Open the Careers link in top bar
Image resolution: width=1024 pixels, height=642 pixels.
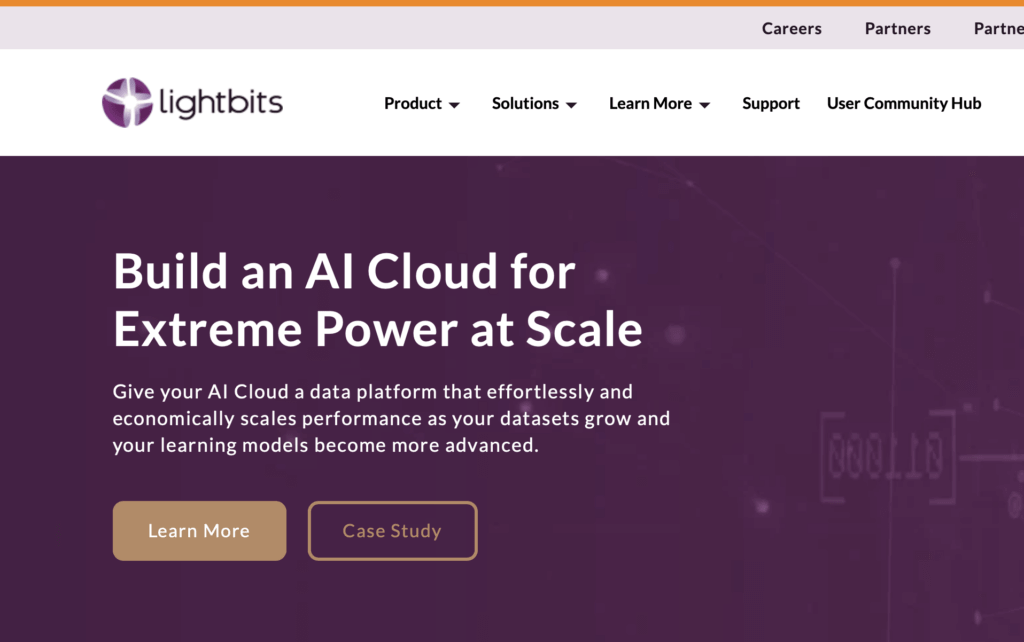click(x=791, y=28)
